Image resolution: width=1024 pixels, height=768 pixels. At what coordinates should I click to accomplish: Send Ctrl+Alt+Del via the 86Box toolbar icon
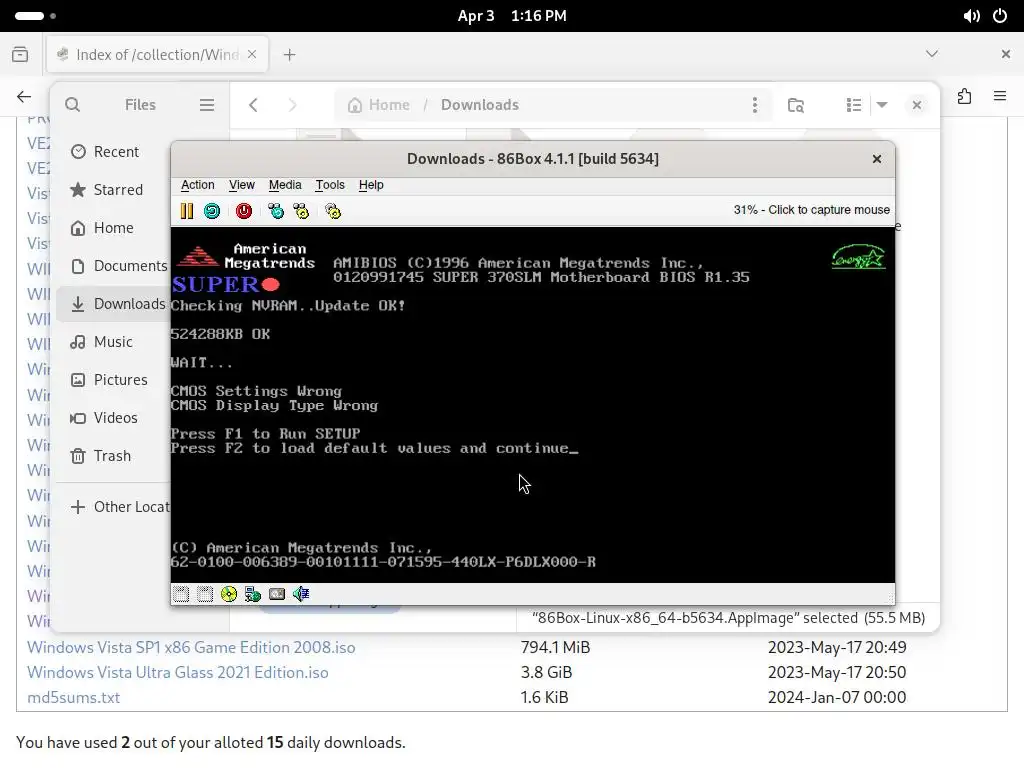coord(276,211)
